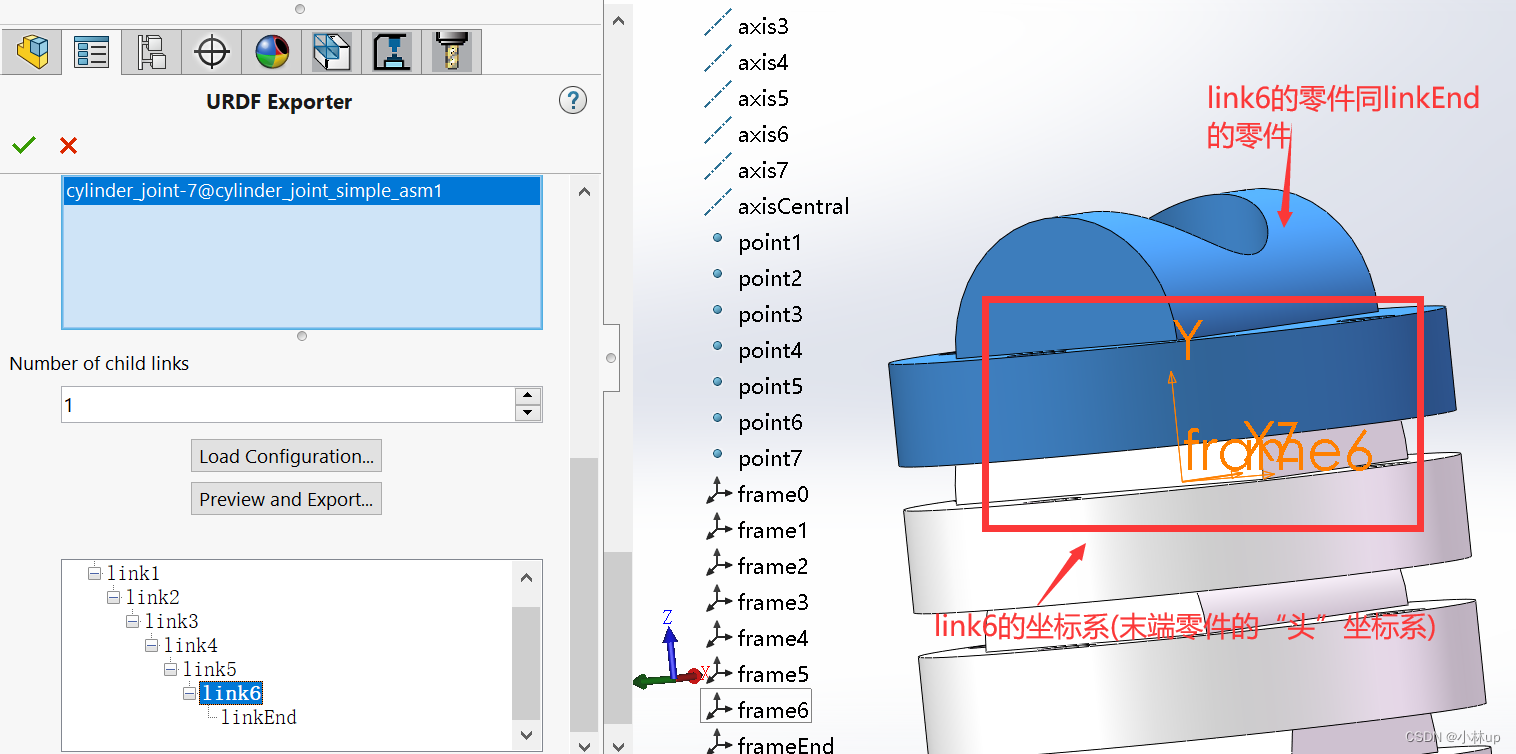Click the point1 reference point icon
Image resolution: width=1516 pixels, height=754 pixels.
click(x=717, y=238)
